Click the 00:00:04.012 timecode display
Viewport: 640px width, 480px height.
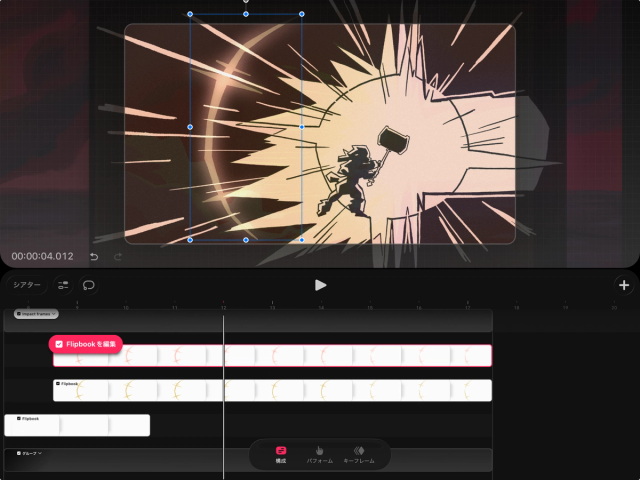pyautogui.click(x=42, y=256)
